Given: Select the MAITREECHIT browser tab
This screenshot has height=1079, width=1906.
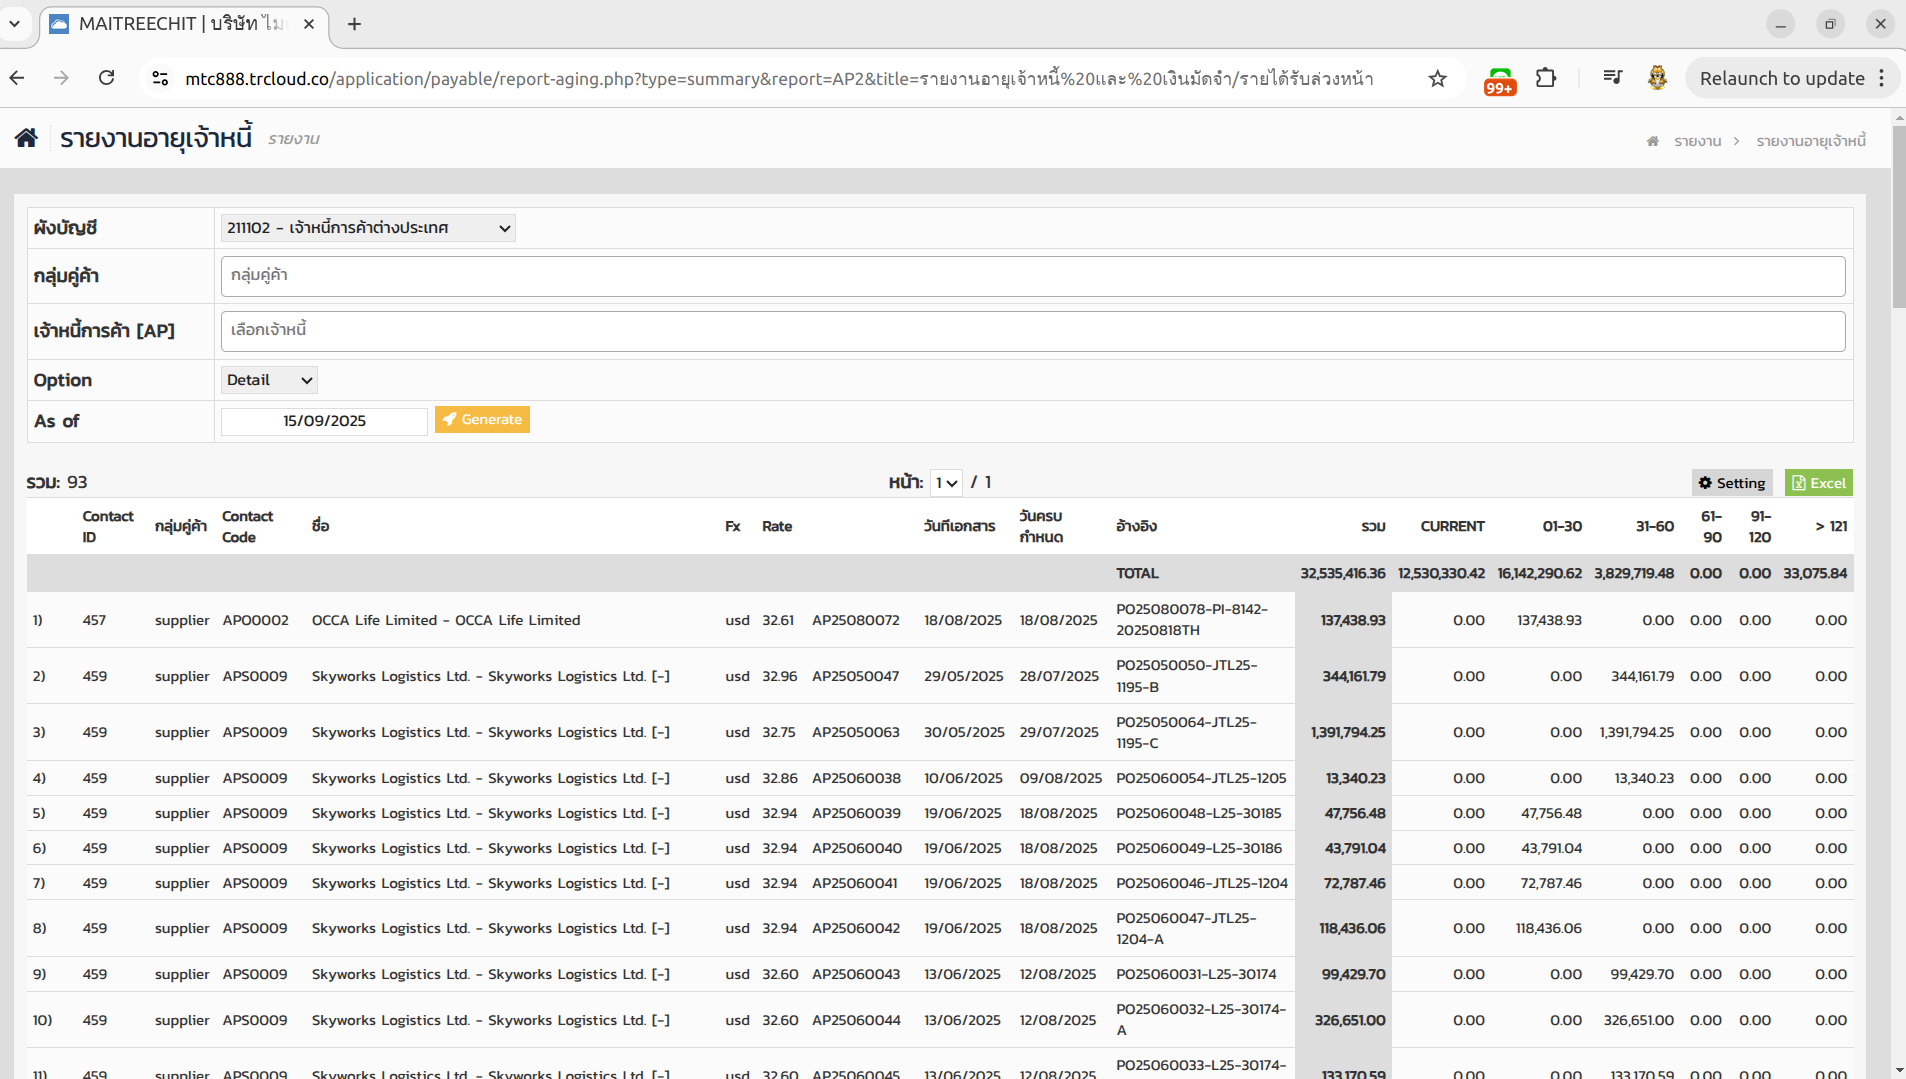Looking at the screenshot, I should pos(180,24).
